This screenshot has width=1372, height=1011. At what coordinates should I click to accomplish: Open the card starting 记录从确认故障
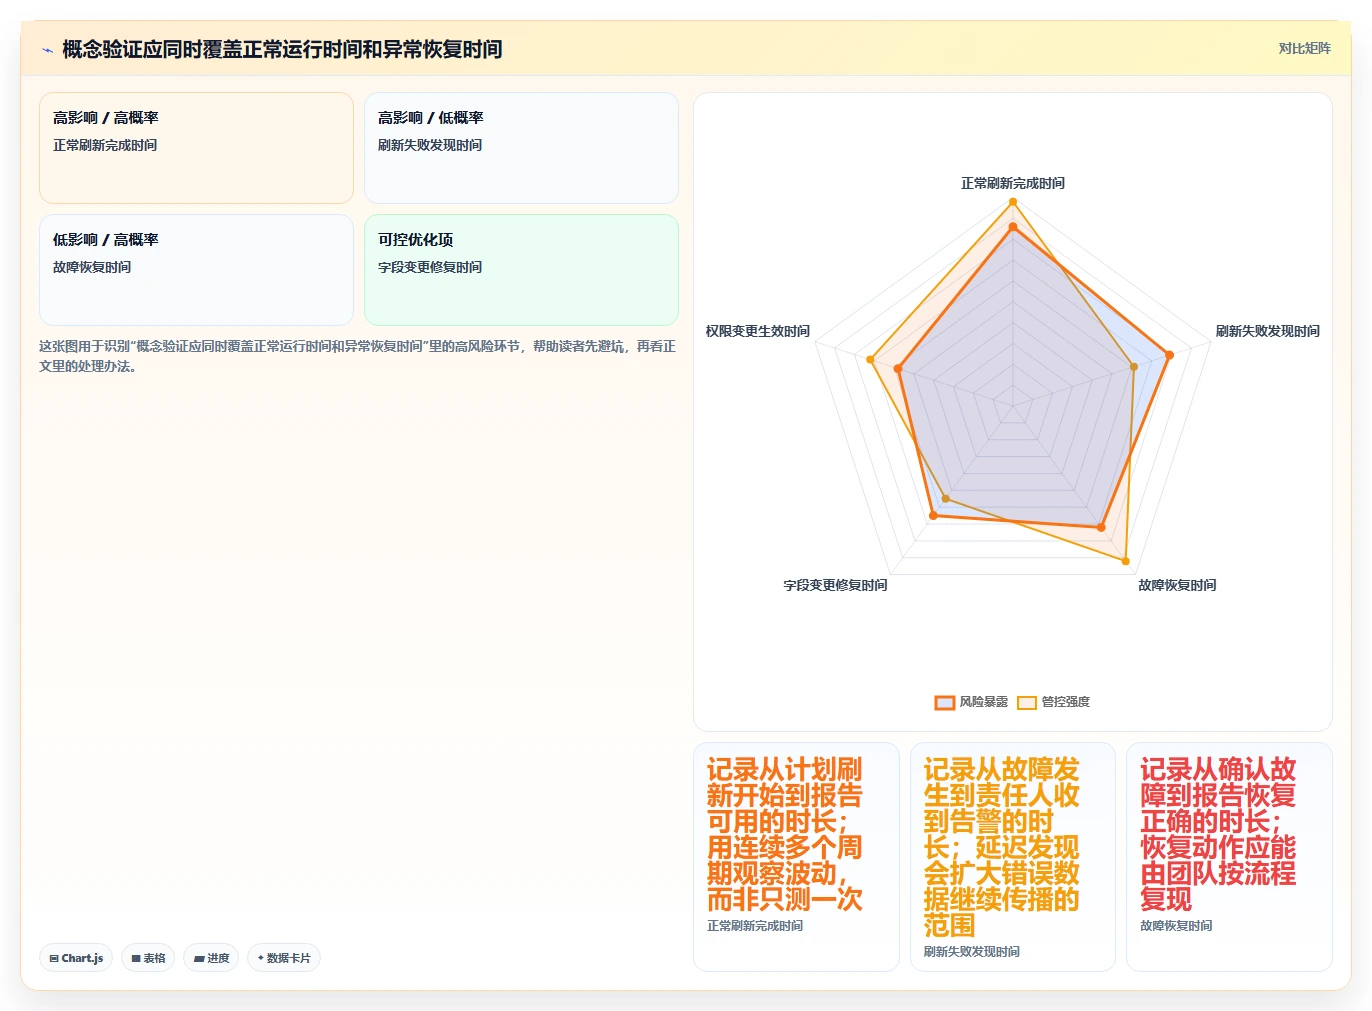click(1229, 856)
